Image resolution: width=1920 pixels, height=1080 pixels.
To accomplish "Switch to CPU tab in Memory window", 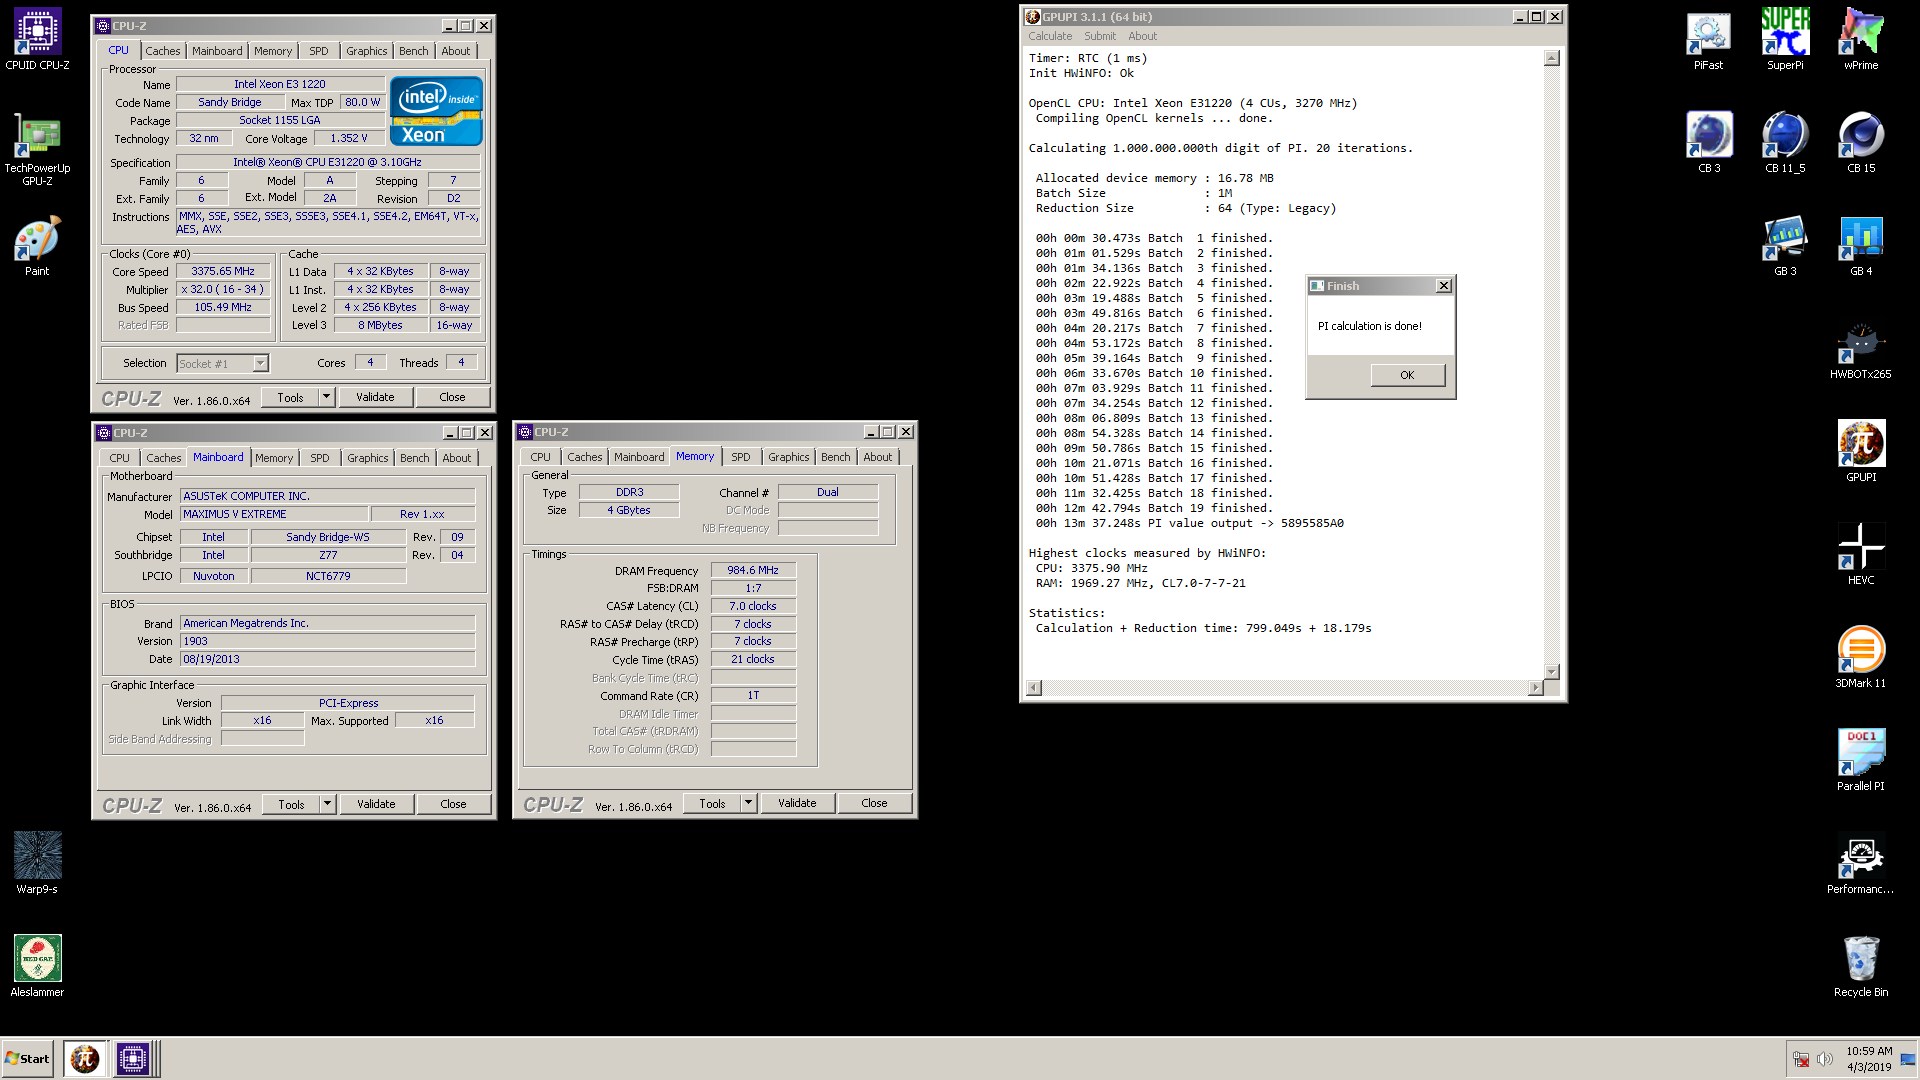I will pos(540,457).
